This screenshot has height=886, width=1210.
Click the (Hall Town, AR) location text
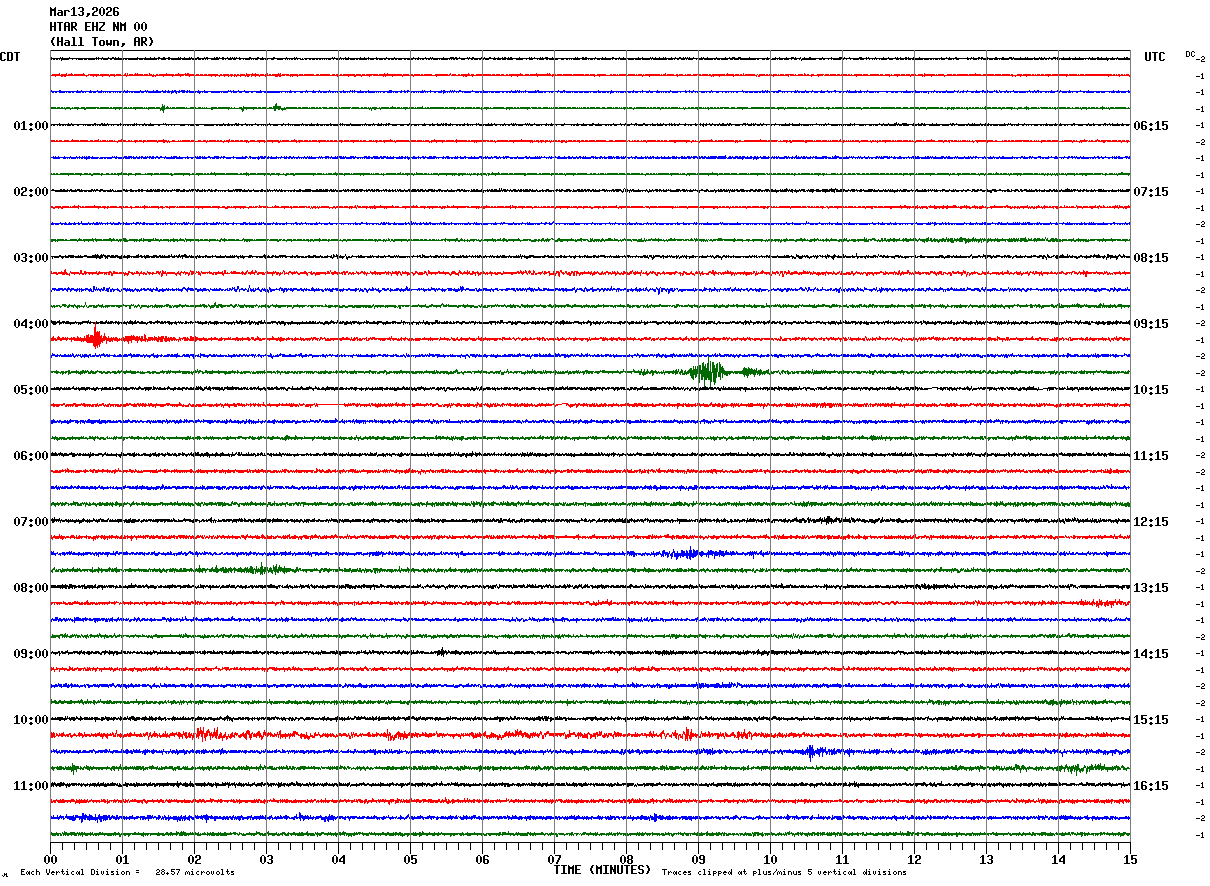[x=102, y=42]
